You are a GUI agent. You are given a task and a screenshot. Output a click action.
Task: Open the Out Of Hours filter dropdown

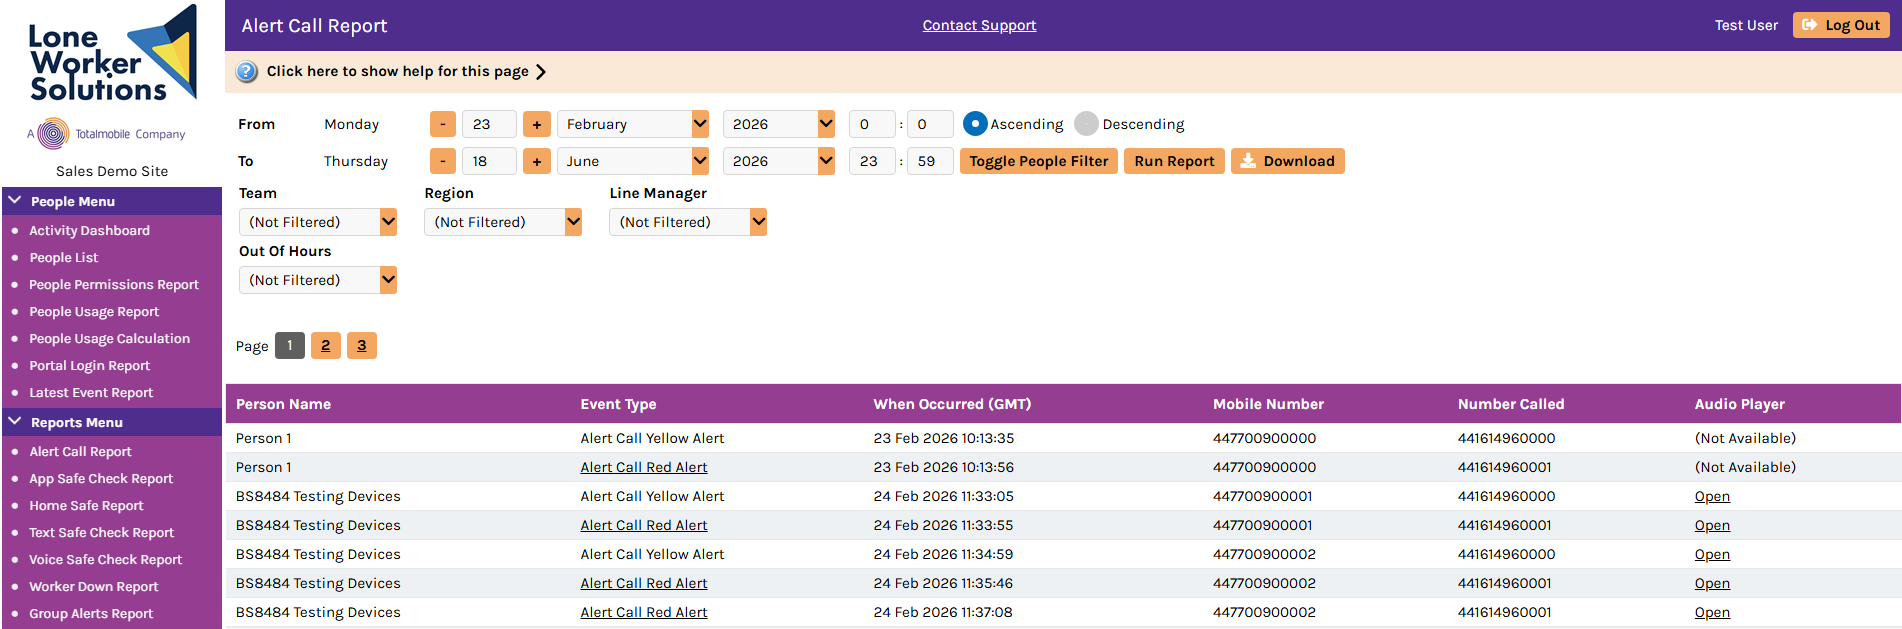click(x=318, y=280)
